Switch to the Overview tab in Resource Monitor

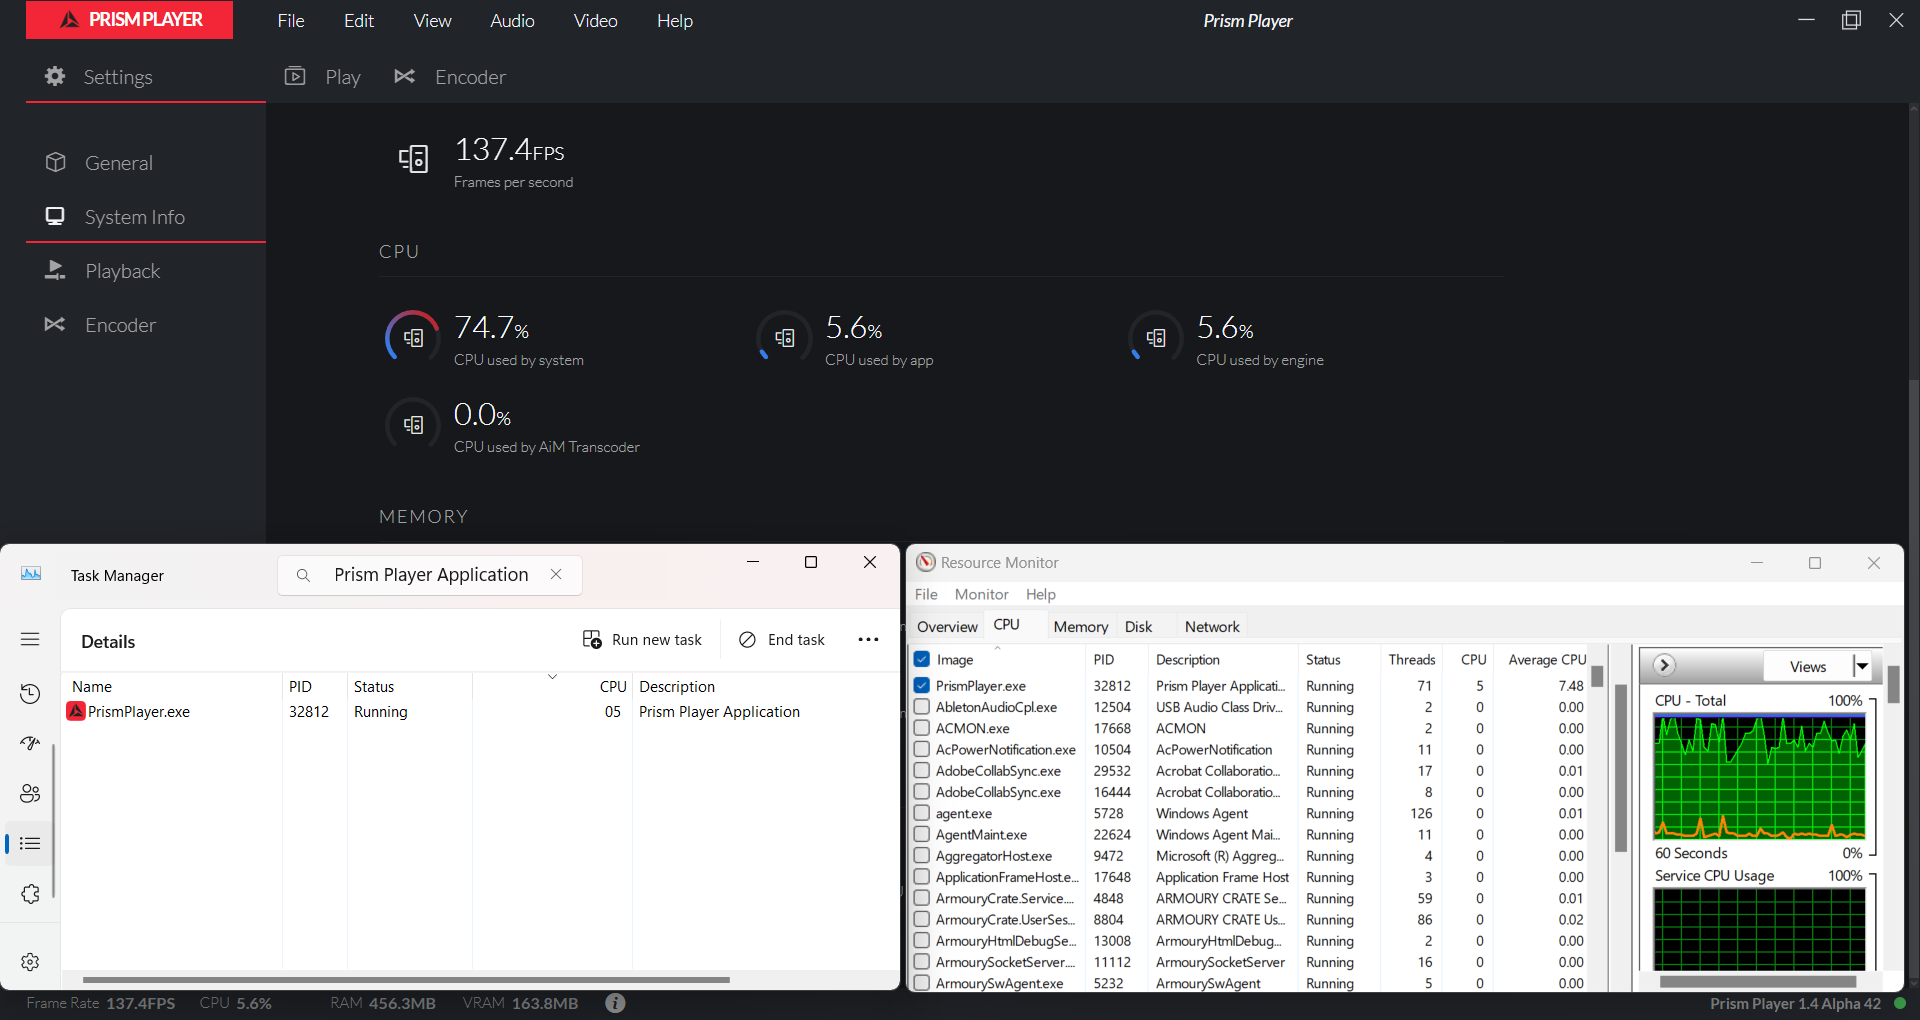947,627
